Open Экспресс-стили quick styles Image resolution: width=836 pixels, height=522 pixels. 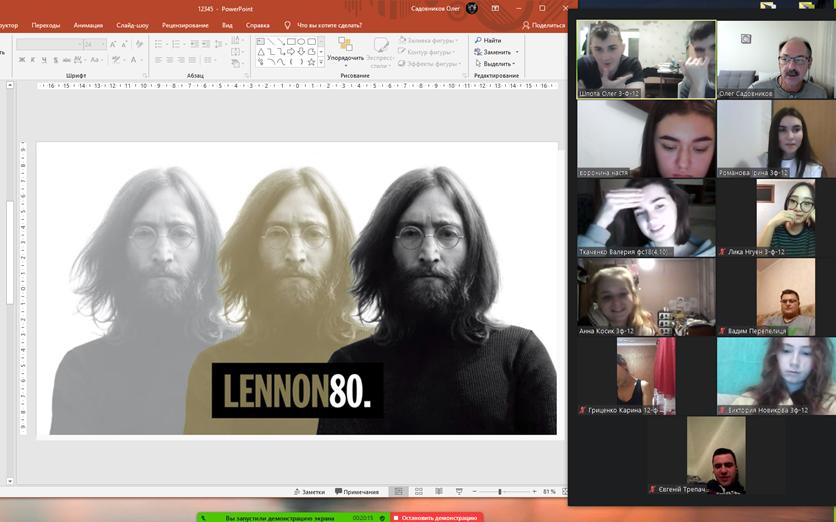click(380, 53)
